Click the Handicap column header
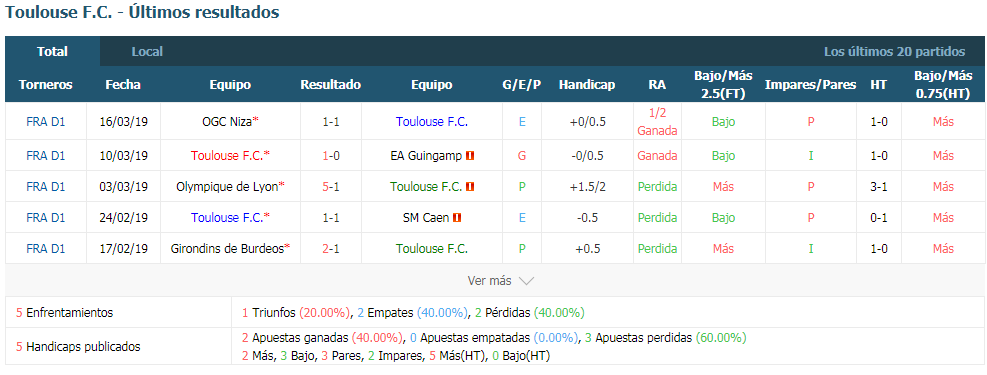This screenshot has width=987, height=375. 587,84
